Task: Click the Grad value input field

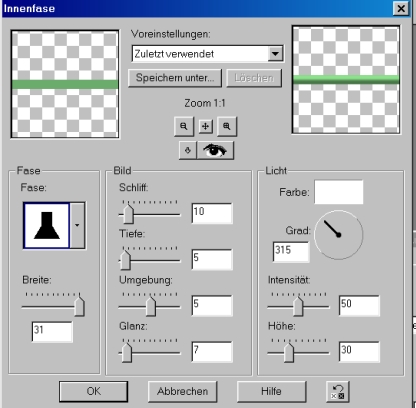Action: point(291,252)
